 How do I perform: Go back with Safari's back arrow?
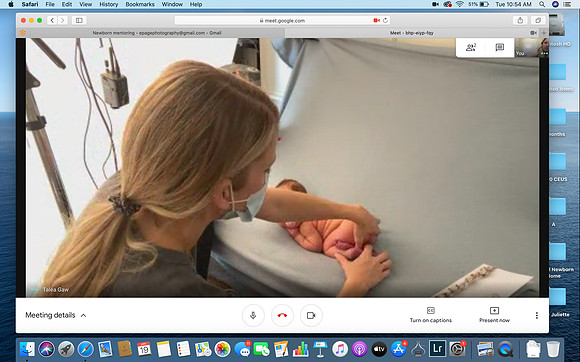(52, 20)
